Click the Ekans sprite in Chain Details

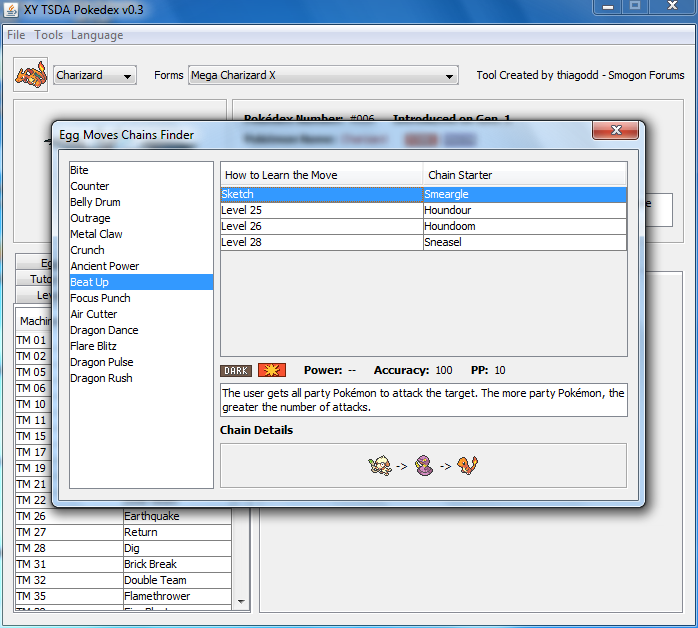click(424, 466)
